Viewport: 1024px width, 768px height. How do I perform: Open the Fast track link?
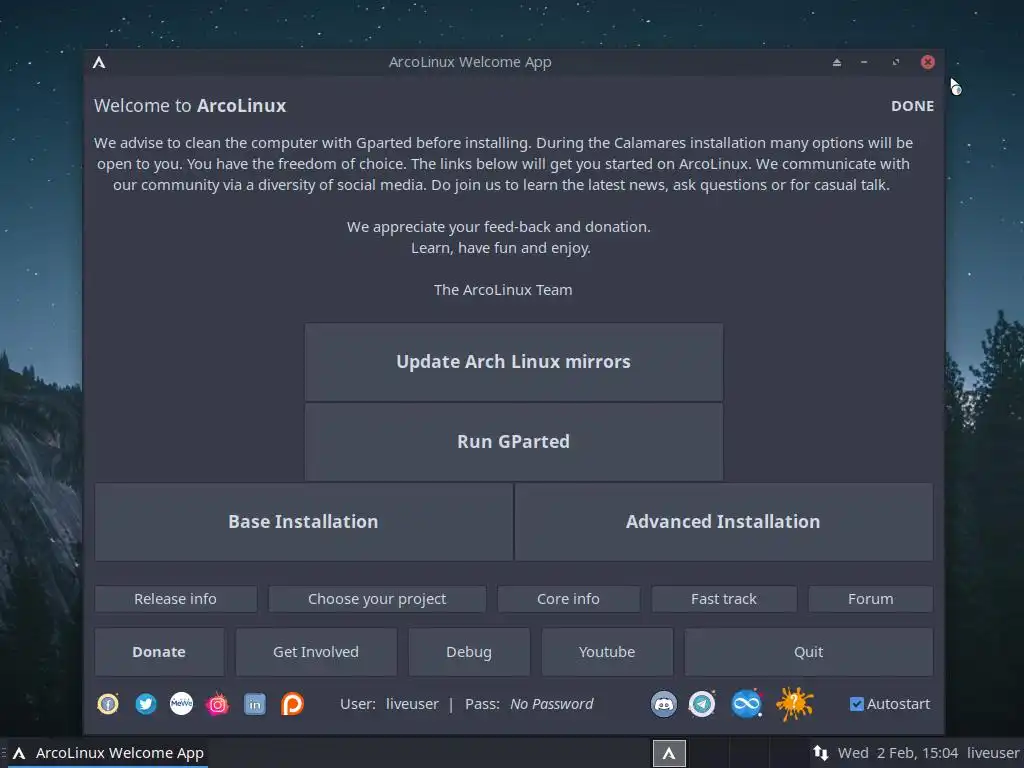[x=724, y=599]
